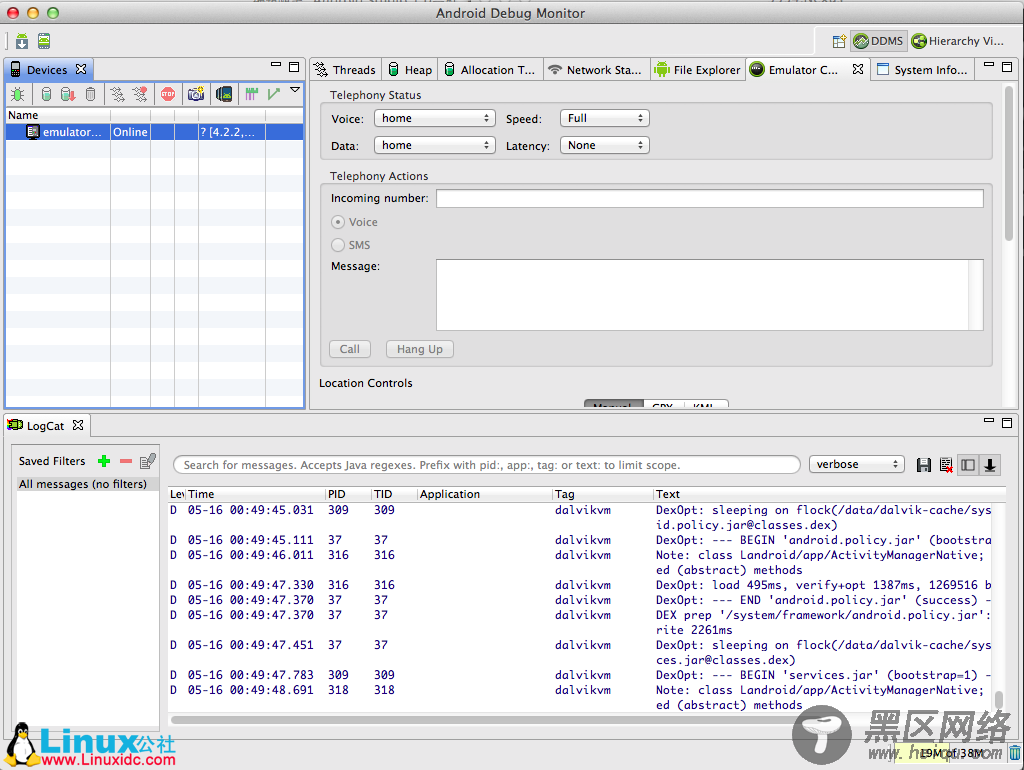This screenshot has height=770, width=1024.
Task: Maximize the Emulator Control panel
Action: (x=1007, y=67)
